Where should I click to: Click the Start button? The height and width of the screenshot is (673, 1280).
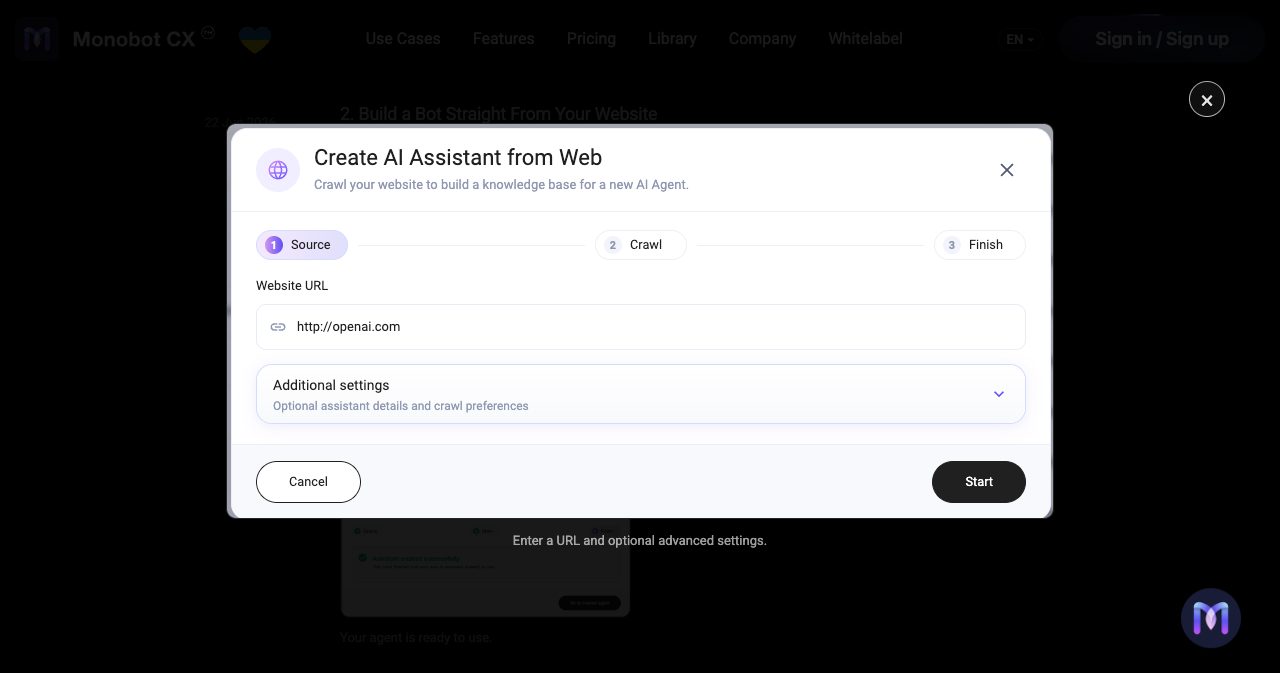click(x=979, y=482)
